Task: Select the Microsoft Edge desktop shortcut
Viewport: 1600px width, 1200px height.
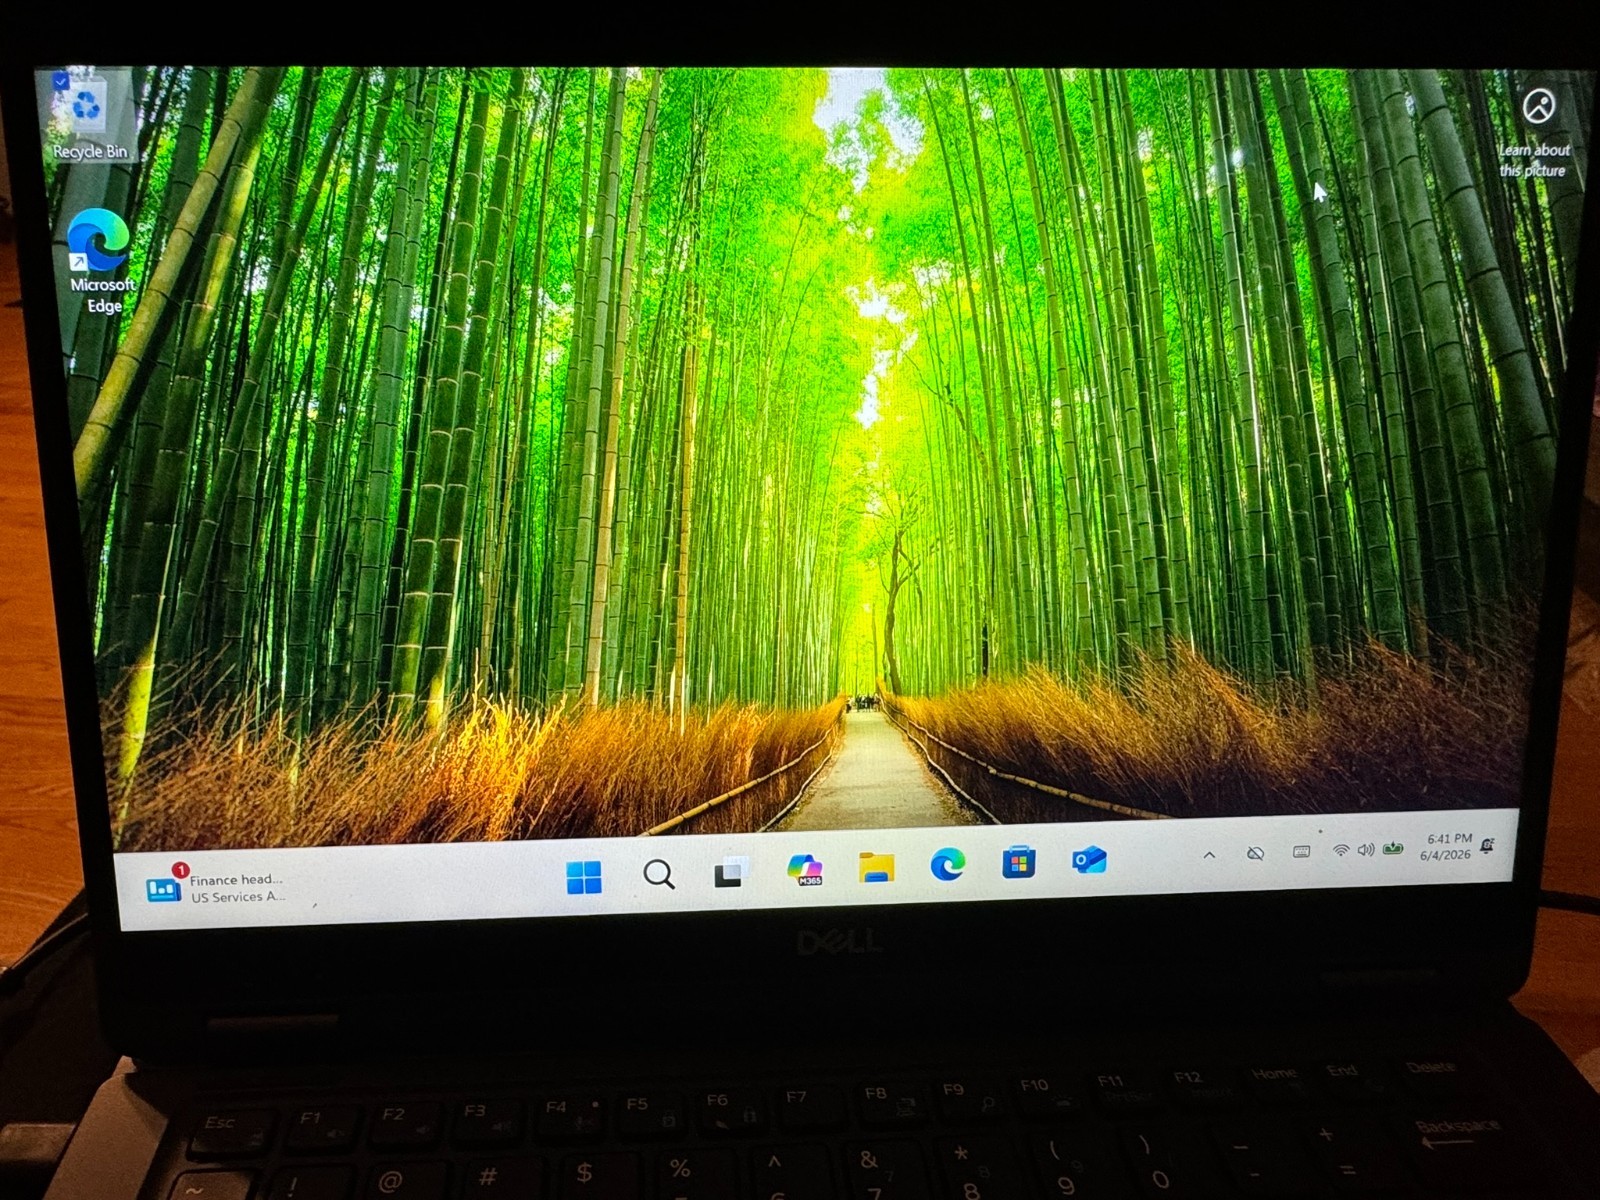Action: 101,261
